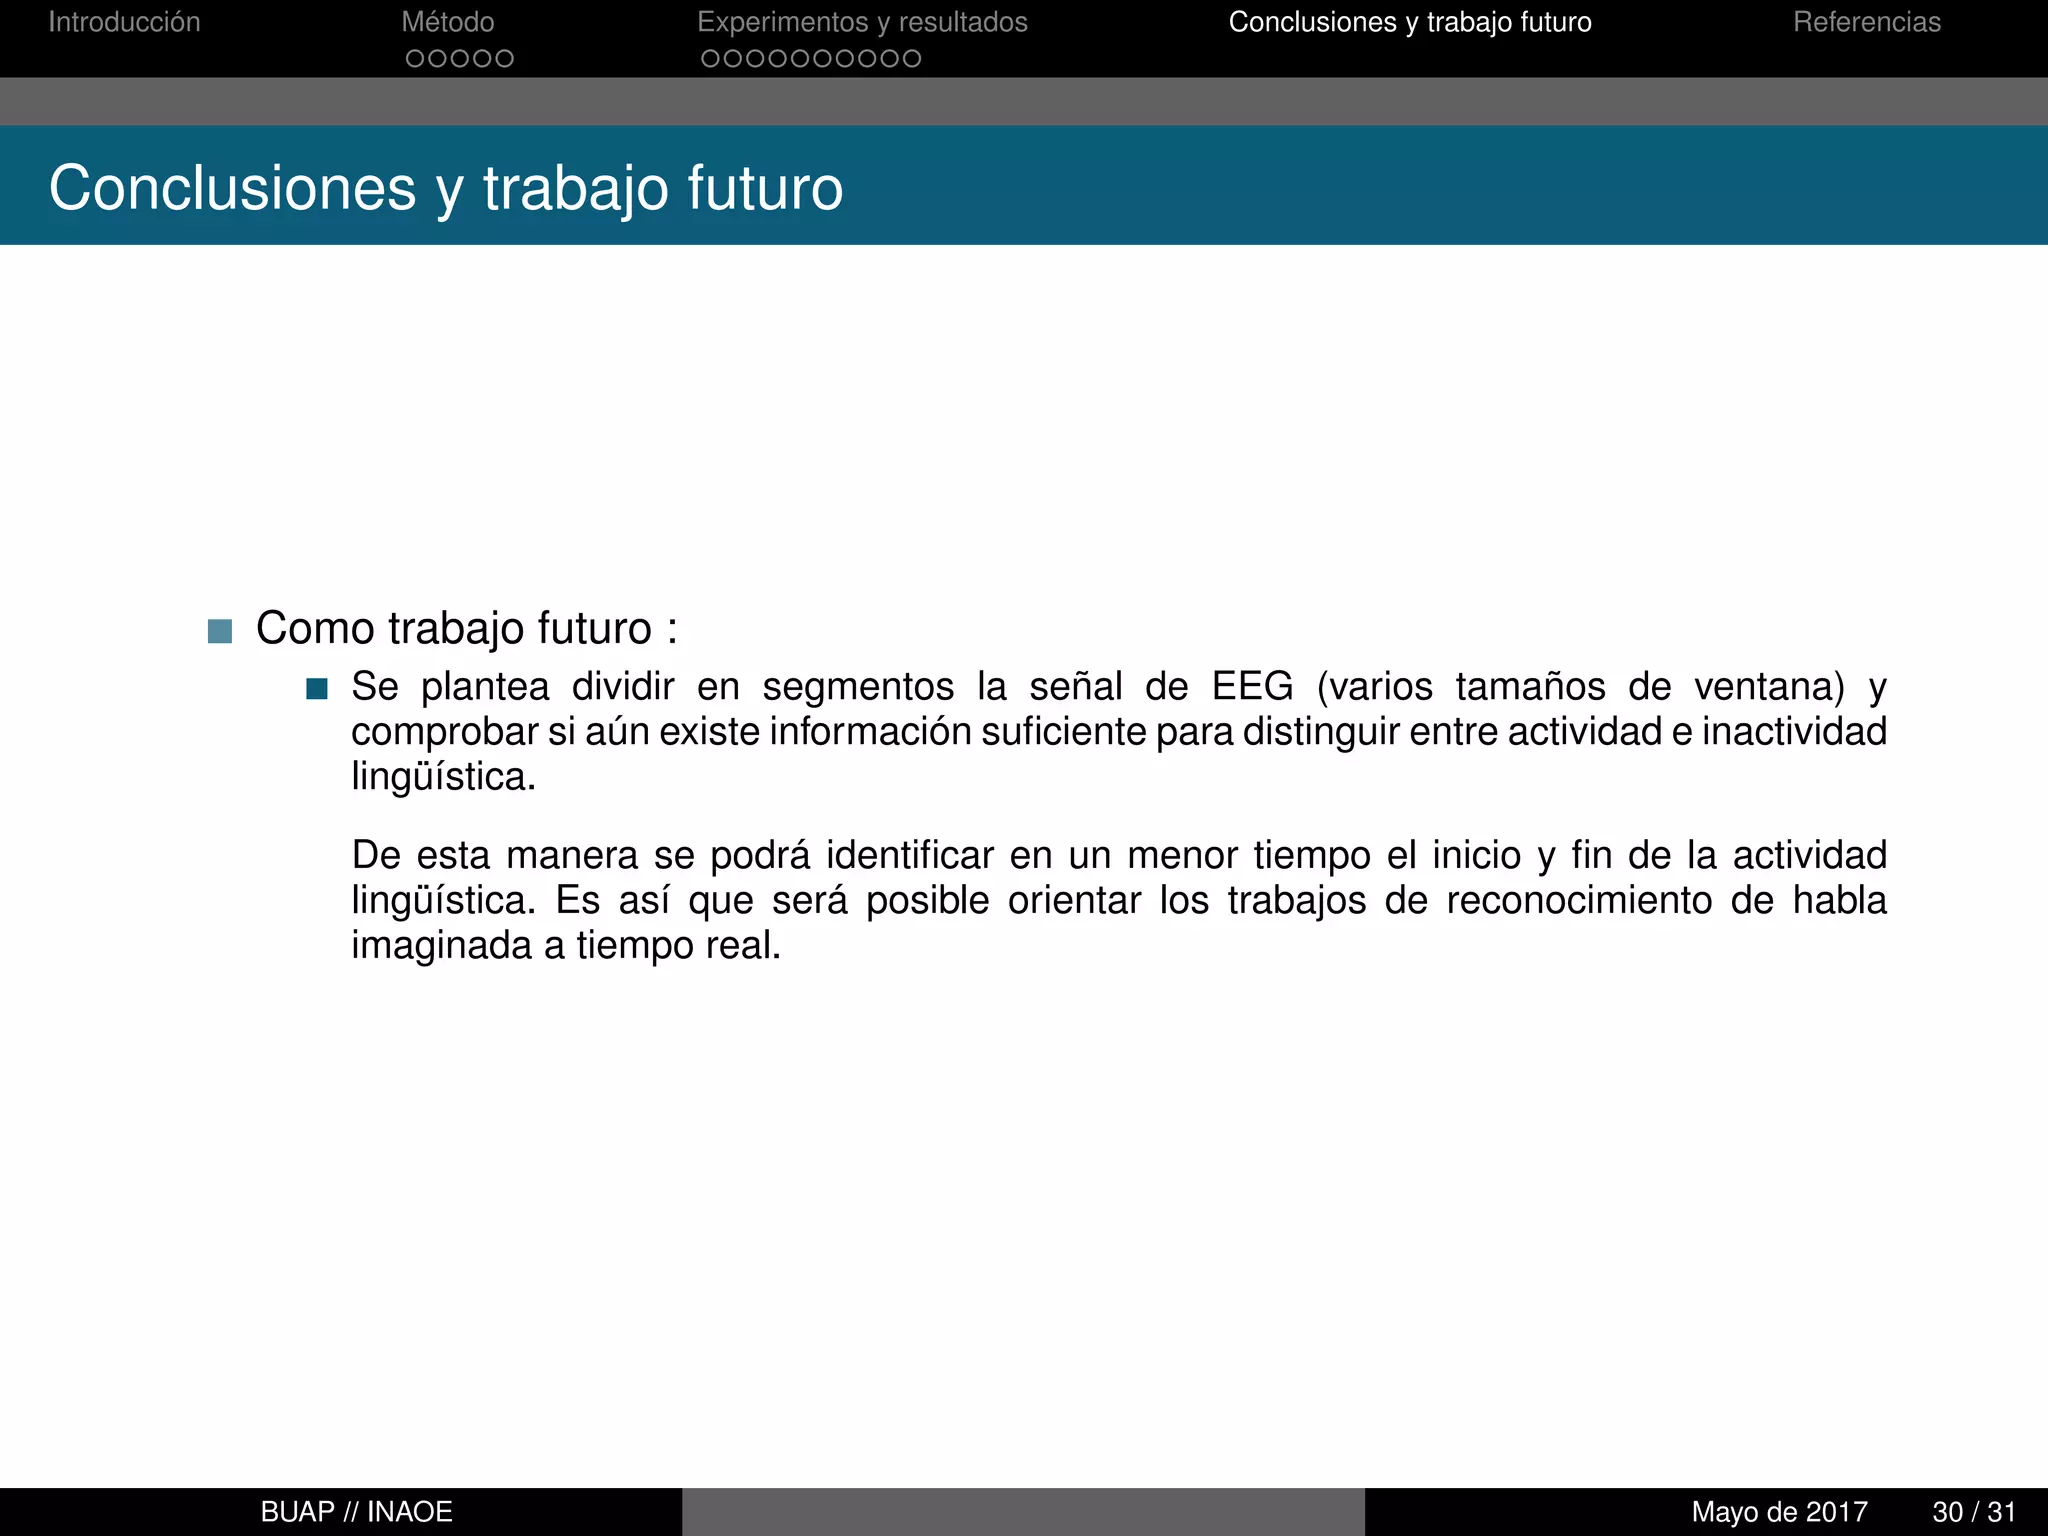Open the Método section in navigation
The width and height of the screenshot is (2048, 1536).
(448, 22)
